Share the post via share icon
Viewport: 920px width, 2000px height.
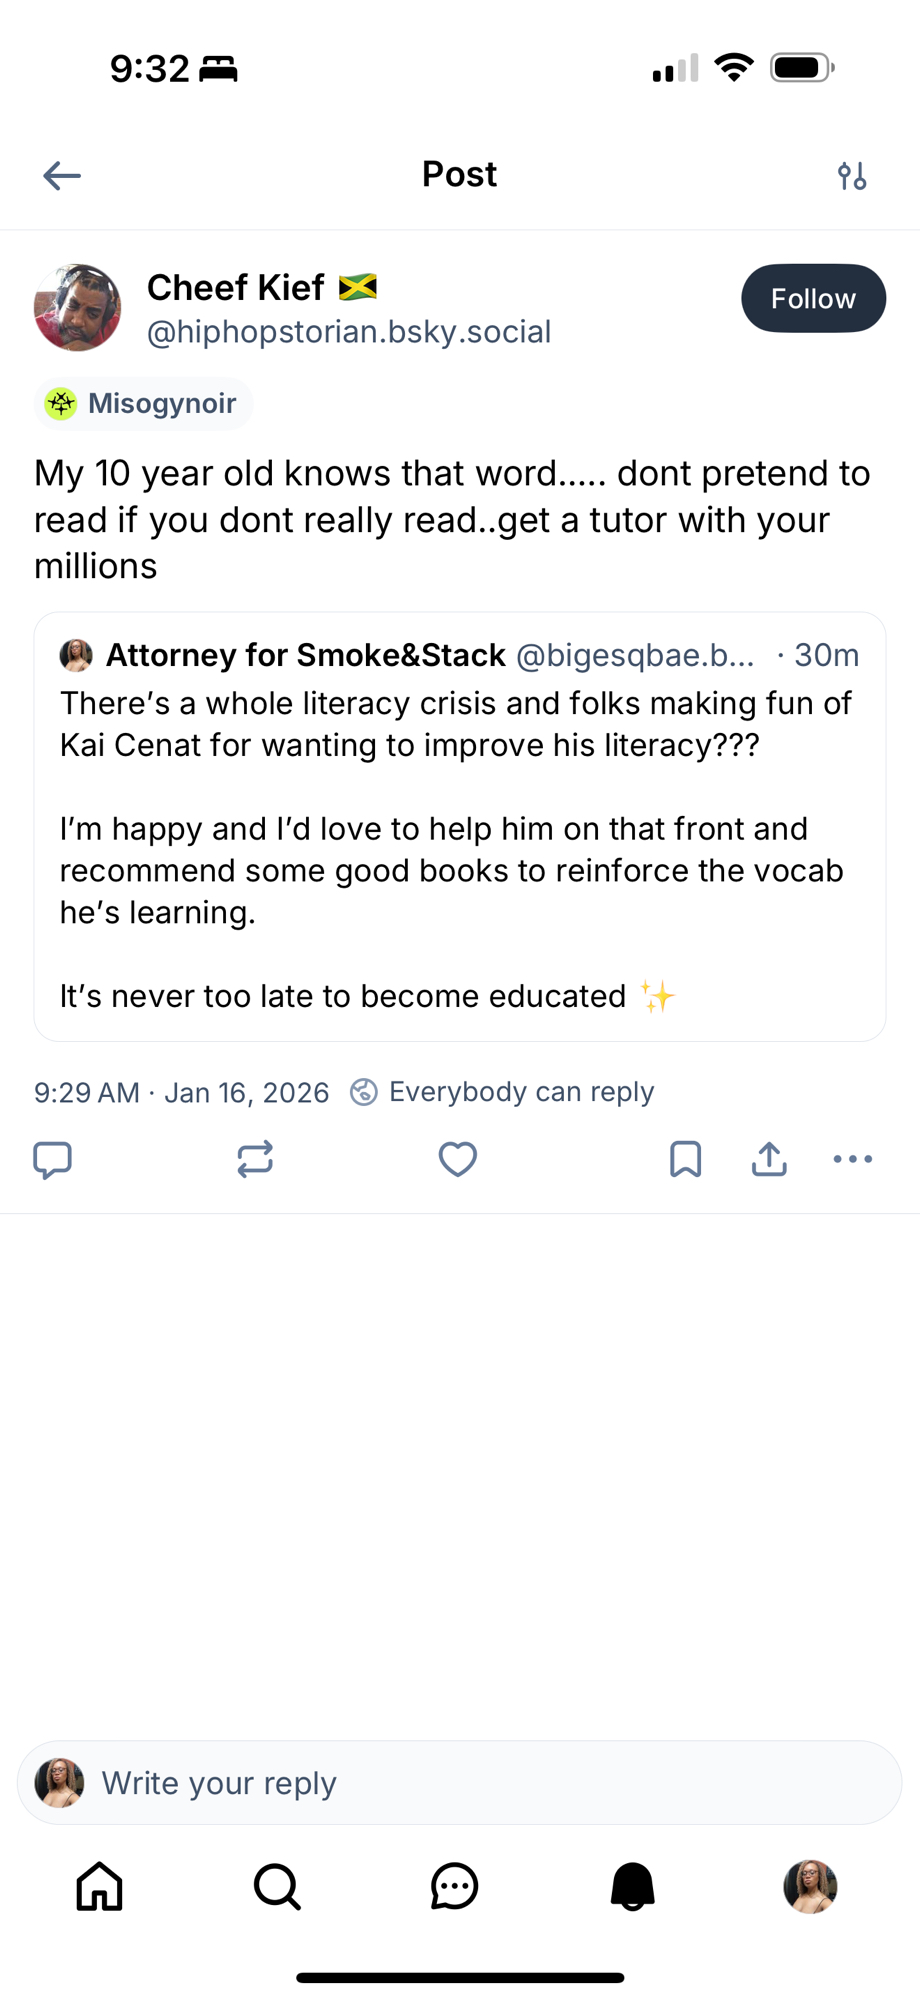point(769,1159)
